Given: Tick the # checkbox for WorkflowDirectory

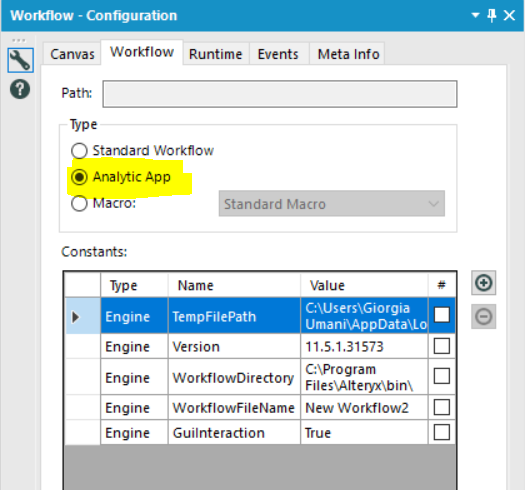Looking at the screenshot, I should tap(442, 376).
